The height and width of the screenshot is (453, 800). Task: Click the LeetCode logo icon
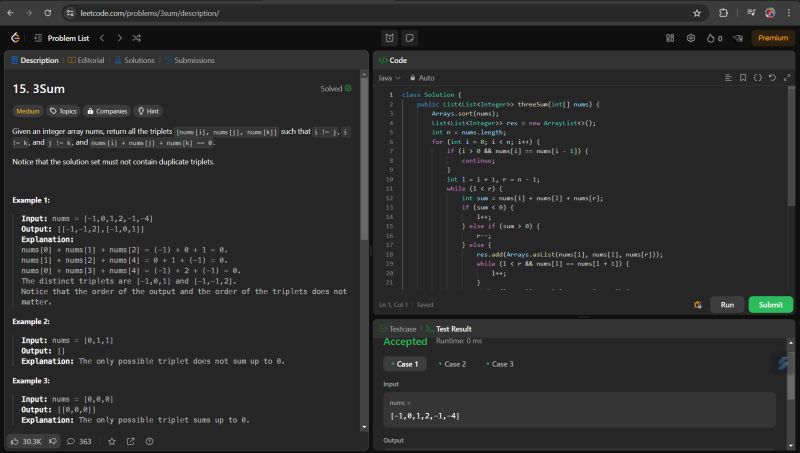coord(15,38)
